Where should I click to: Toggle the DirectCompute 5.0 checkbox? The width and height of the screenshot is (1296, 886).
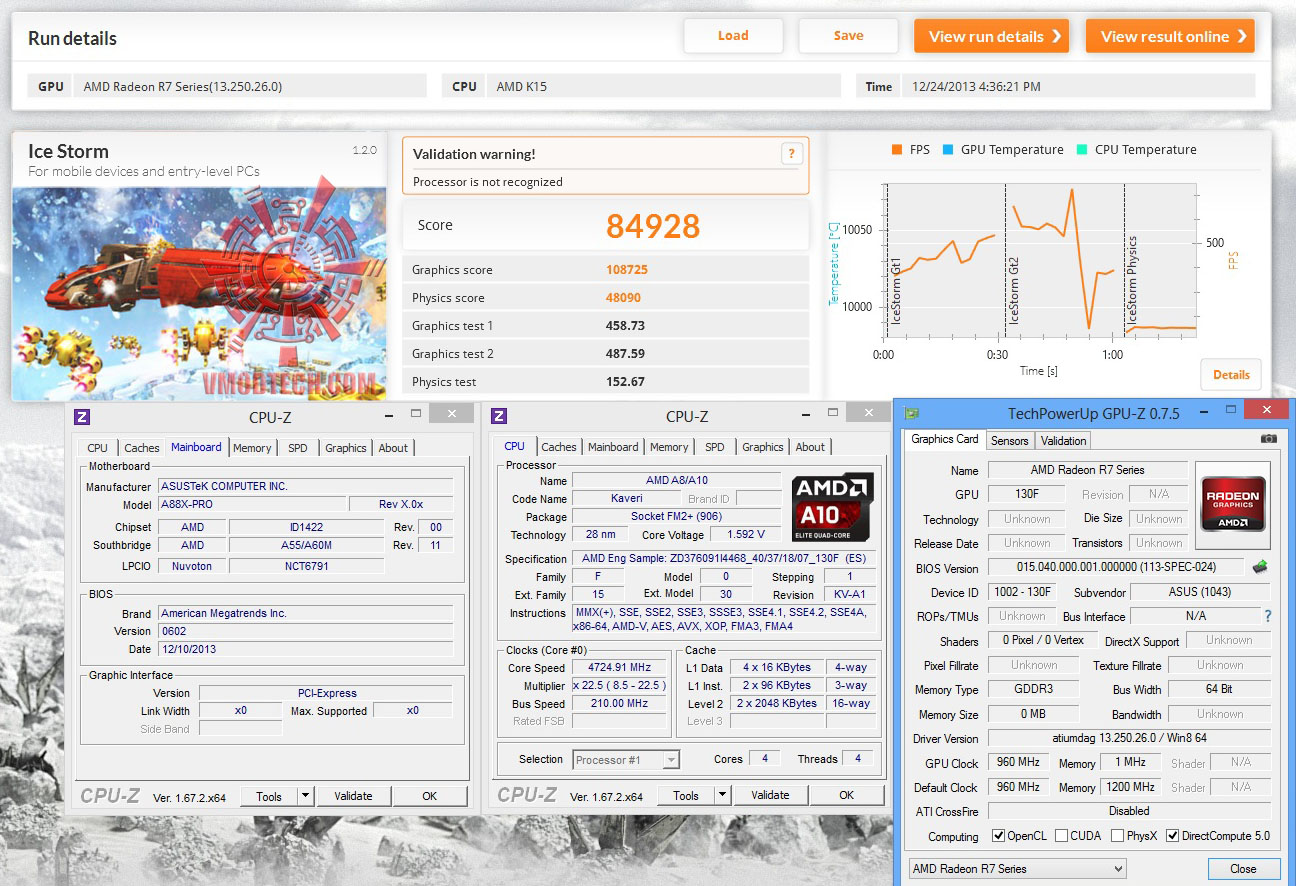tap(1172, 836)
